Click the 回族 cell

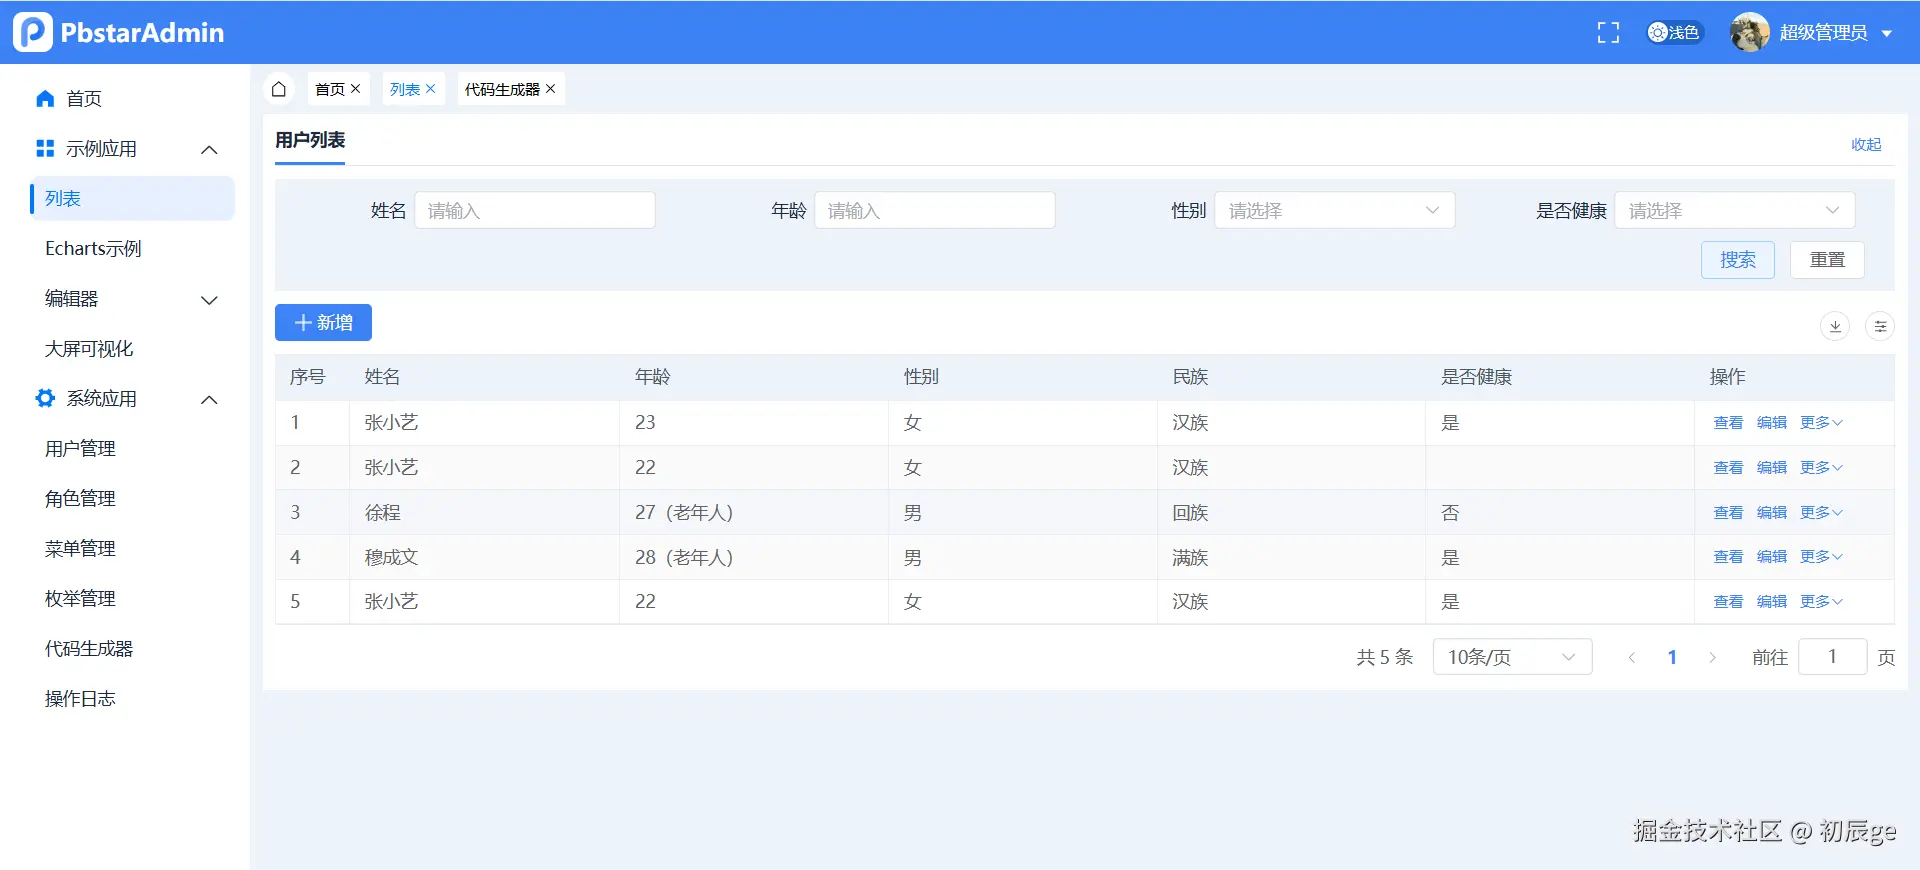point(1291,512)
